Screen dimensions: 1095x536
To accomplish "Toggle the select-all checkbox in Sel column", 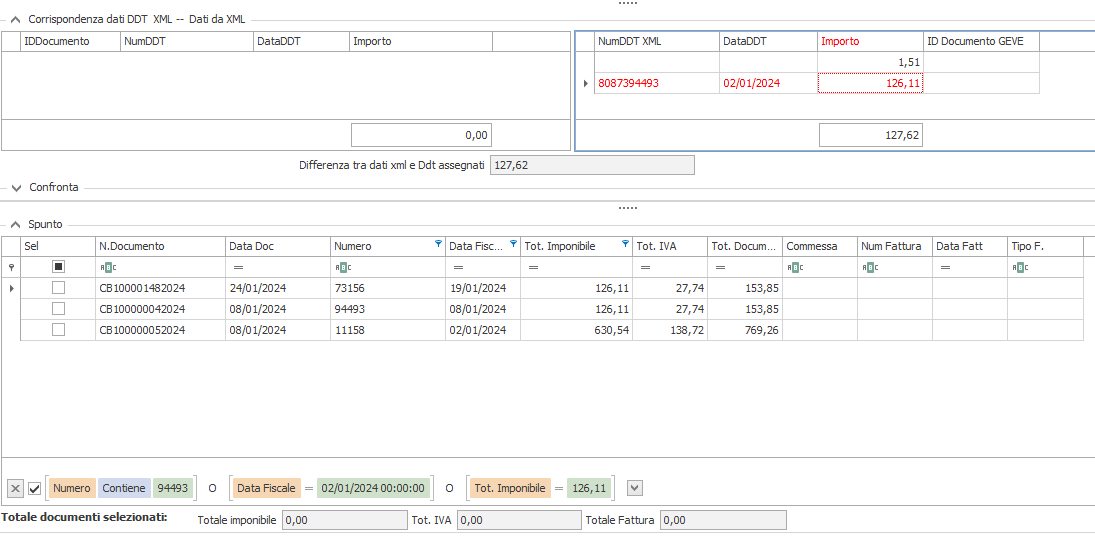I will click(59, 267).
